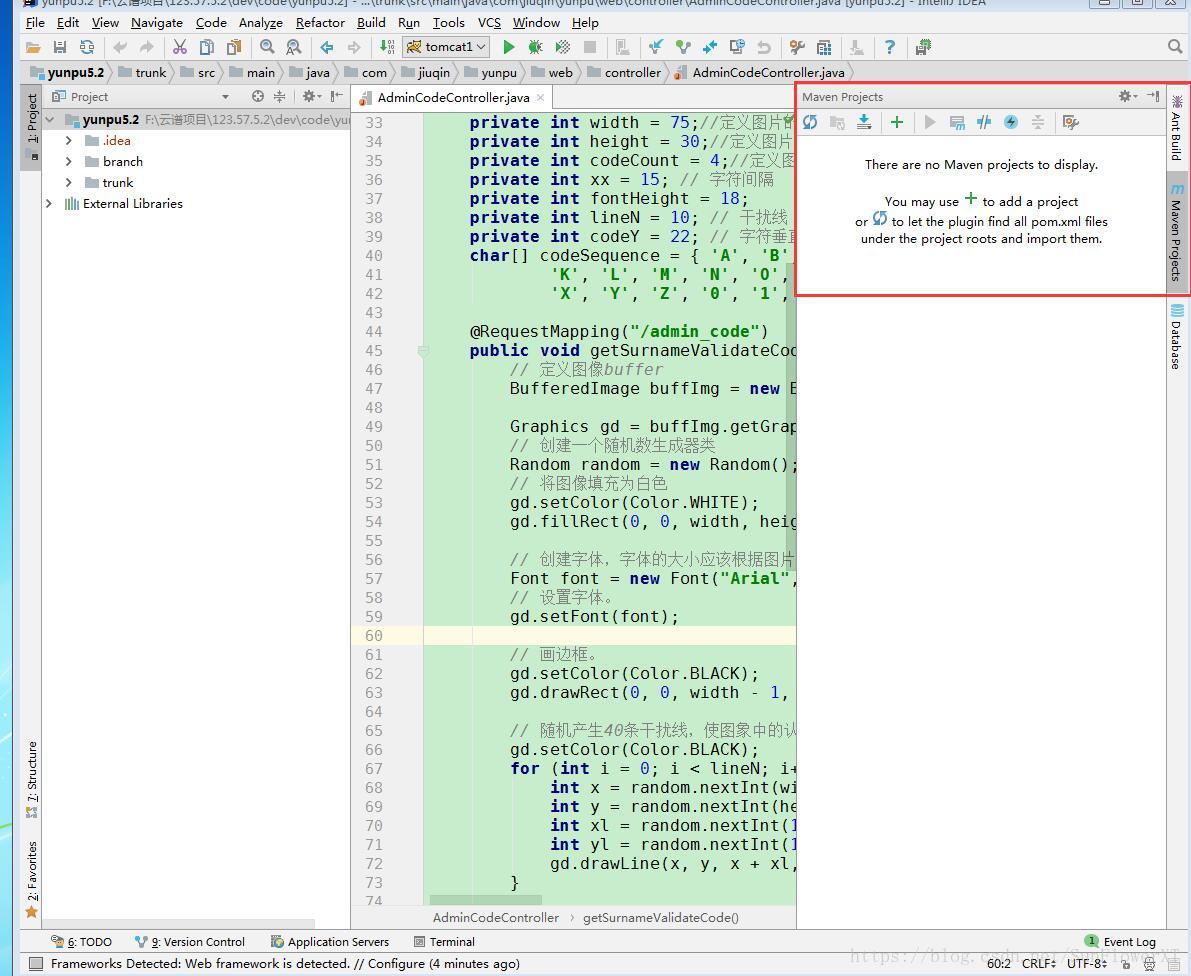Image resolution: width=1191 pixels, height=976 pixels.
Task: Toggle the Ant Build side tab
Action: (1177, 128)
